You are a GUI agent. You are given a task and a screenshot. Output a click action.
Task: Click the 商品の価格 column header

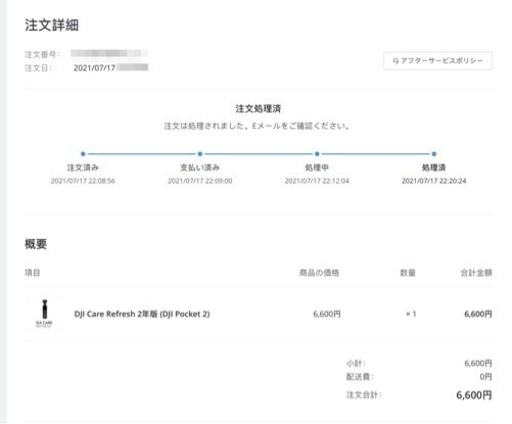pyautogui.click(x=319, y=273)
